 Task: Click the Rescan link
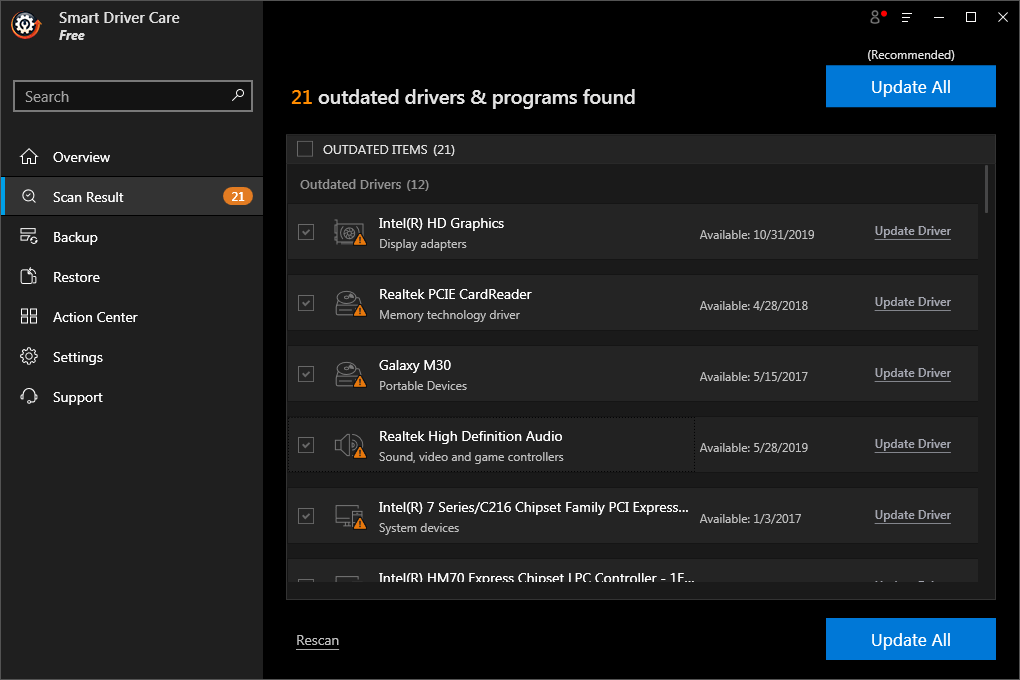(317, 640)
